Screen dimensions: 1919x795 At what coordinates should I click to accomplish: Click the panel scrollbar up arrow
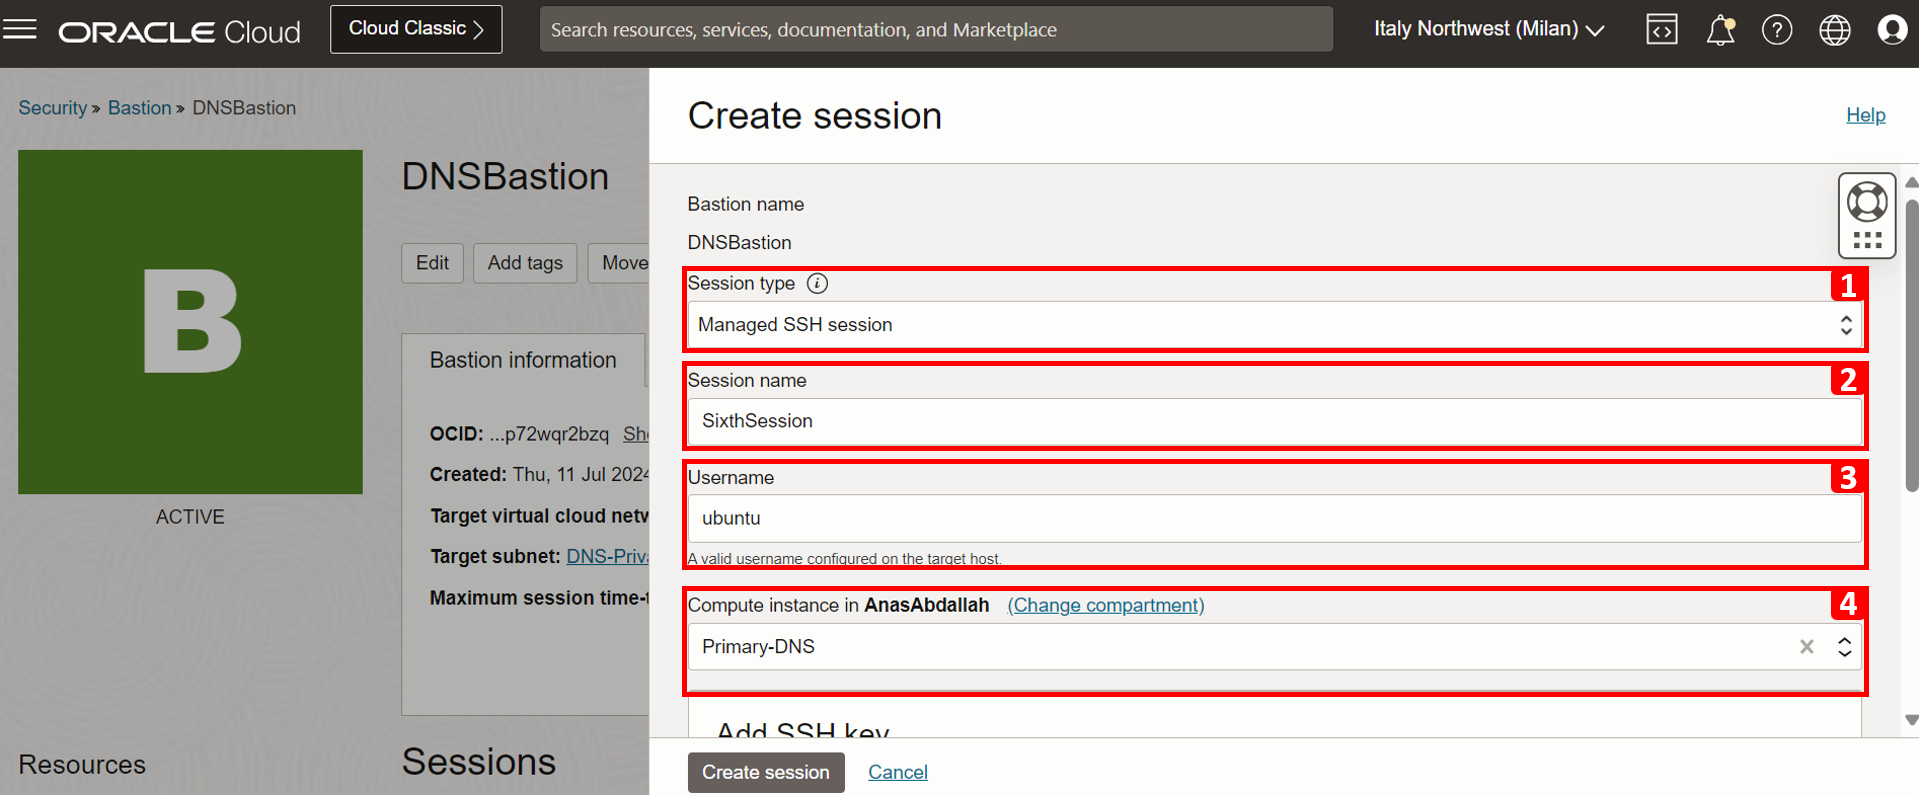click(x=1911, y=182)
